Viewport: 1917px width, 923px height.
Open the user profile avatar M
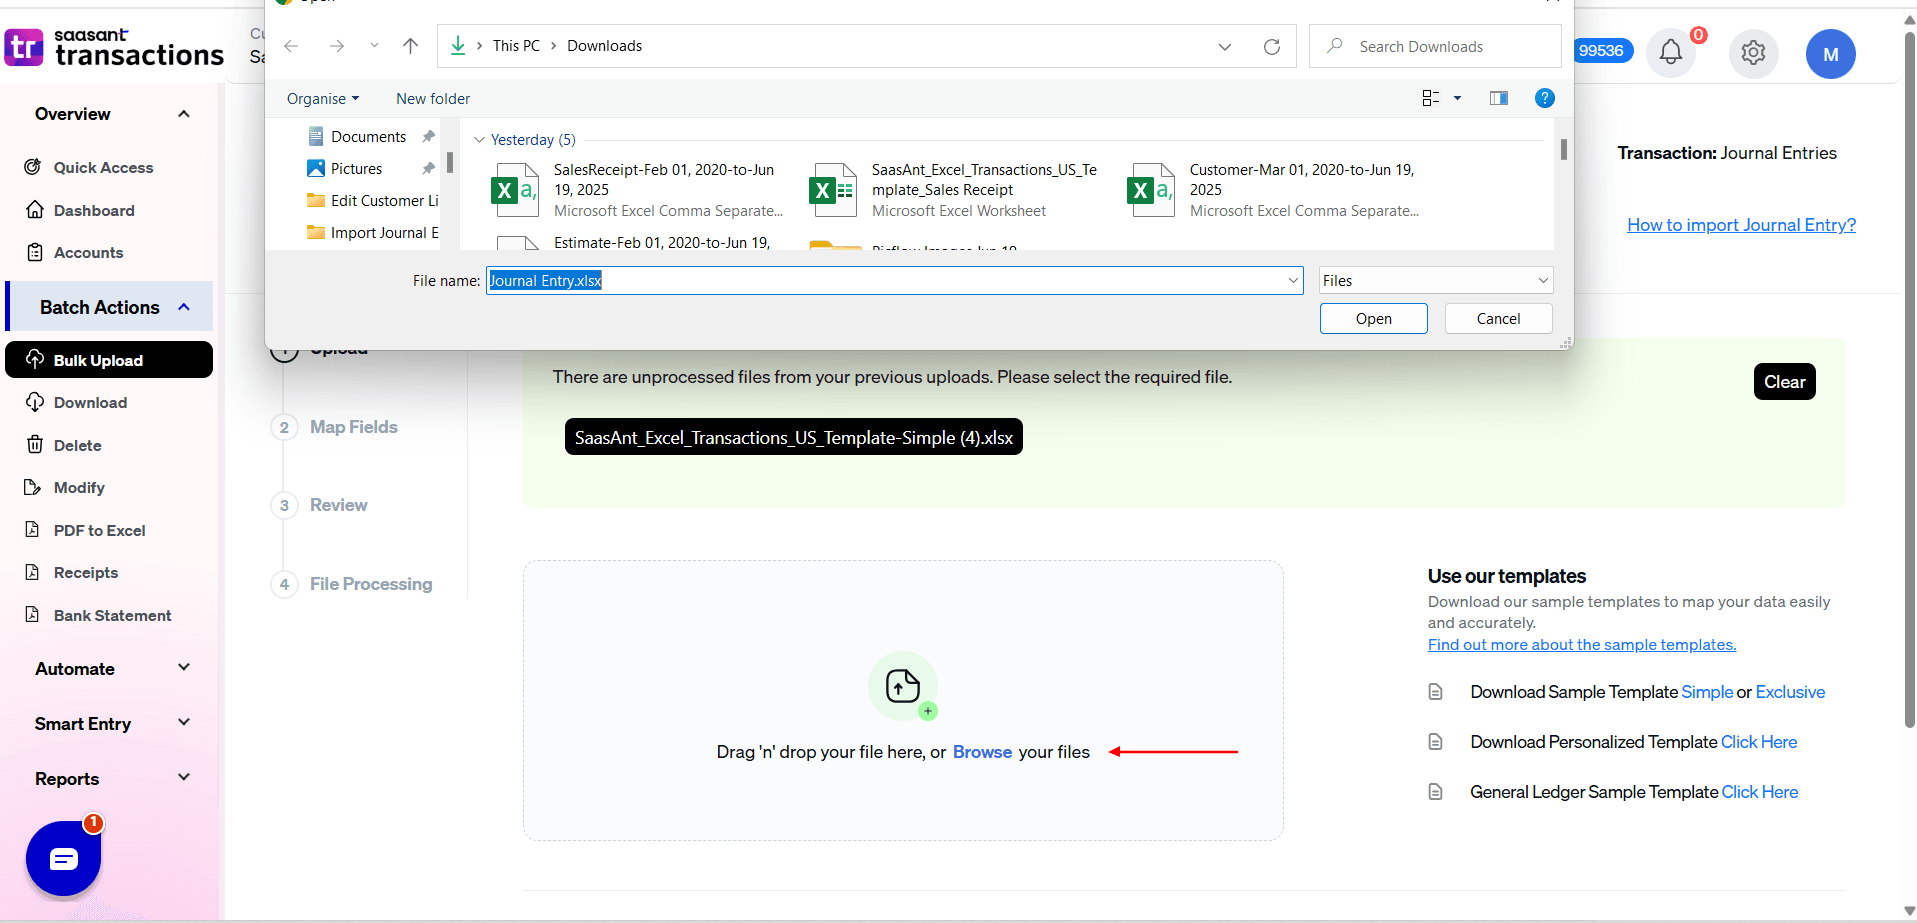point(1830,54)
